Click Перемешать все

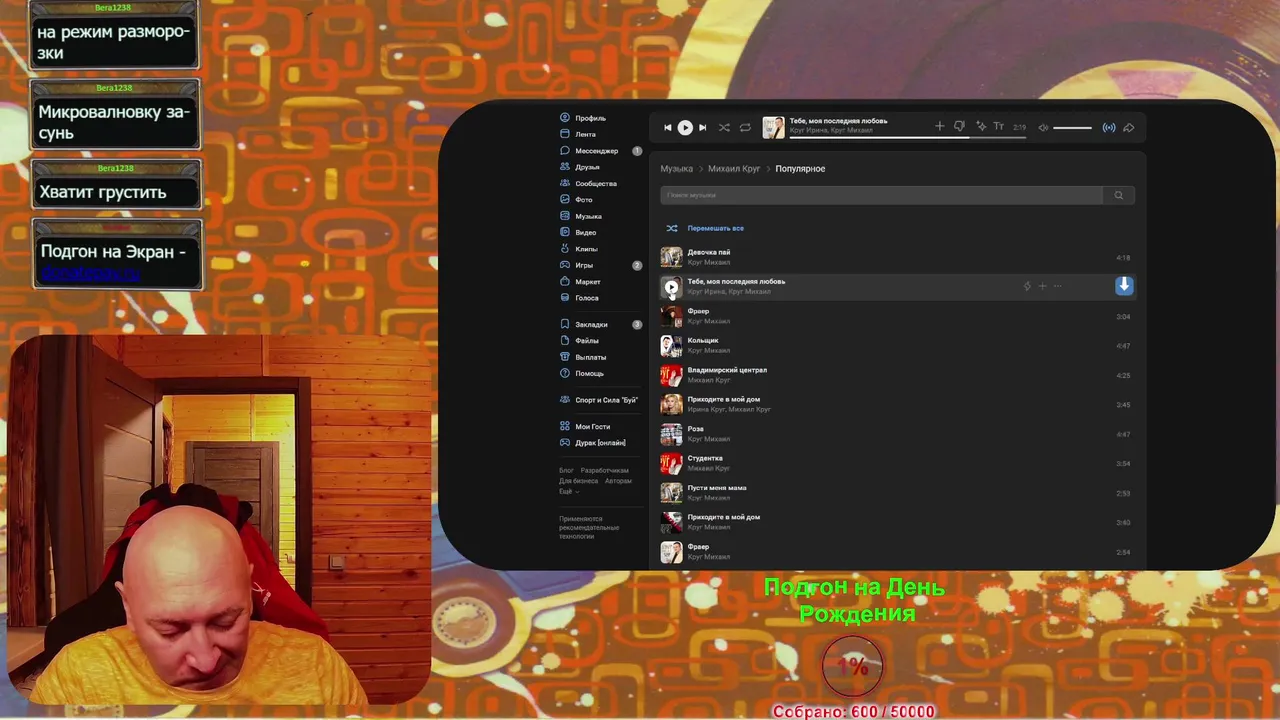point(705,228)
